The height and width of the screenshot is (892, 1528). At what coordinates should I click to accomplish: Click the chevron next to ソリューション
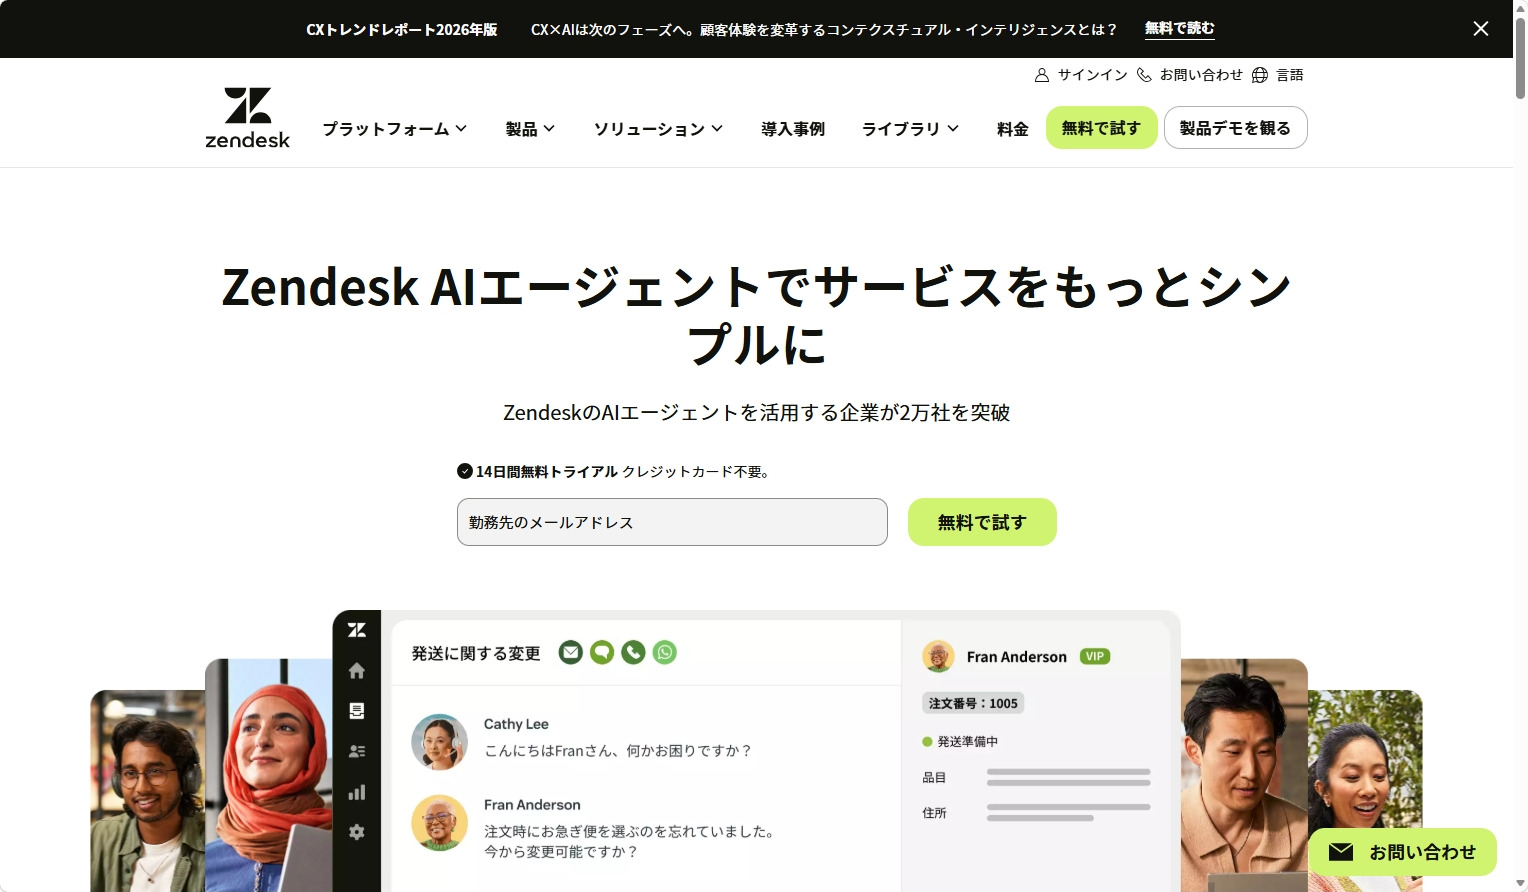(717, 128)
